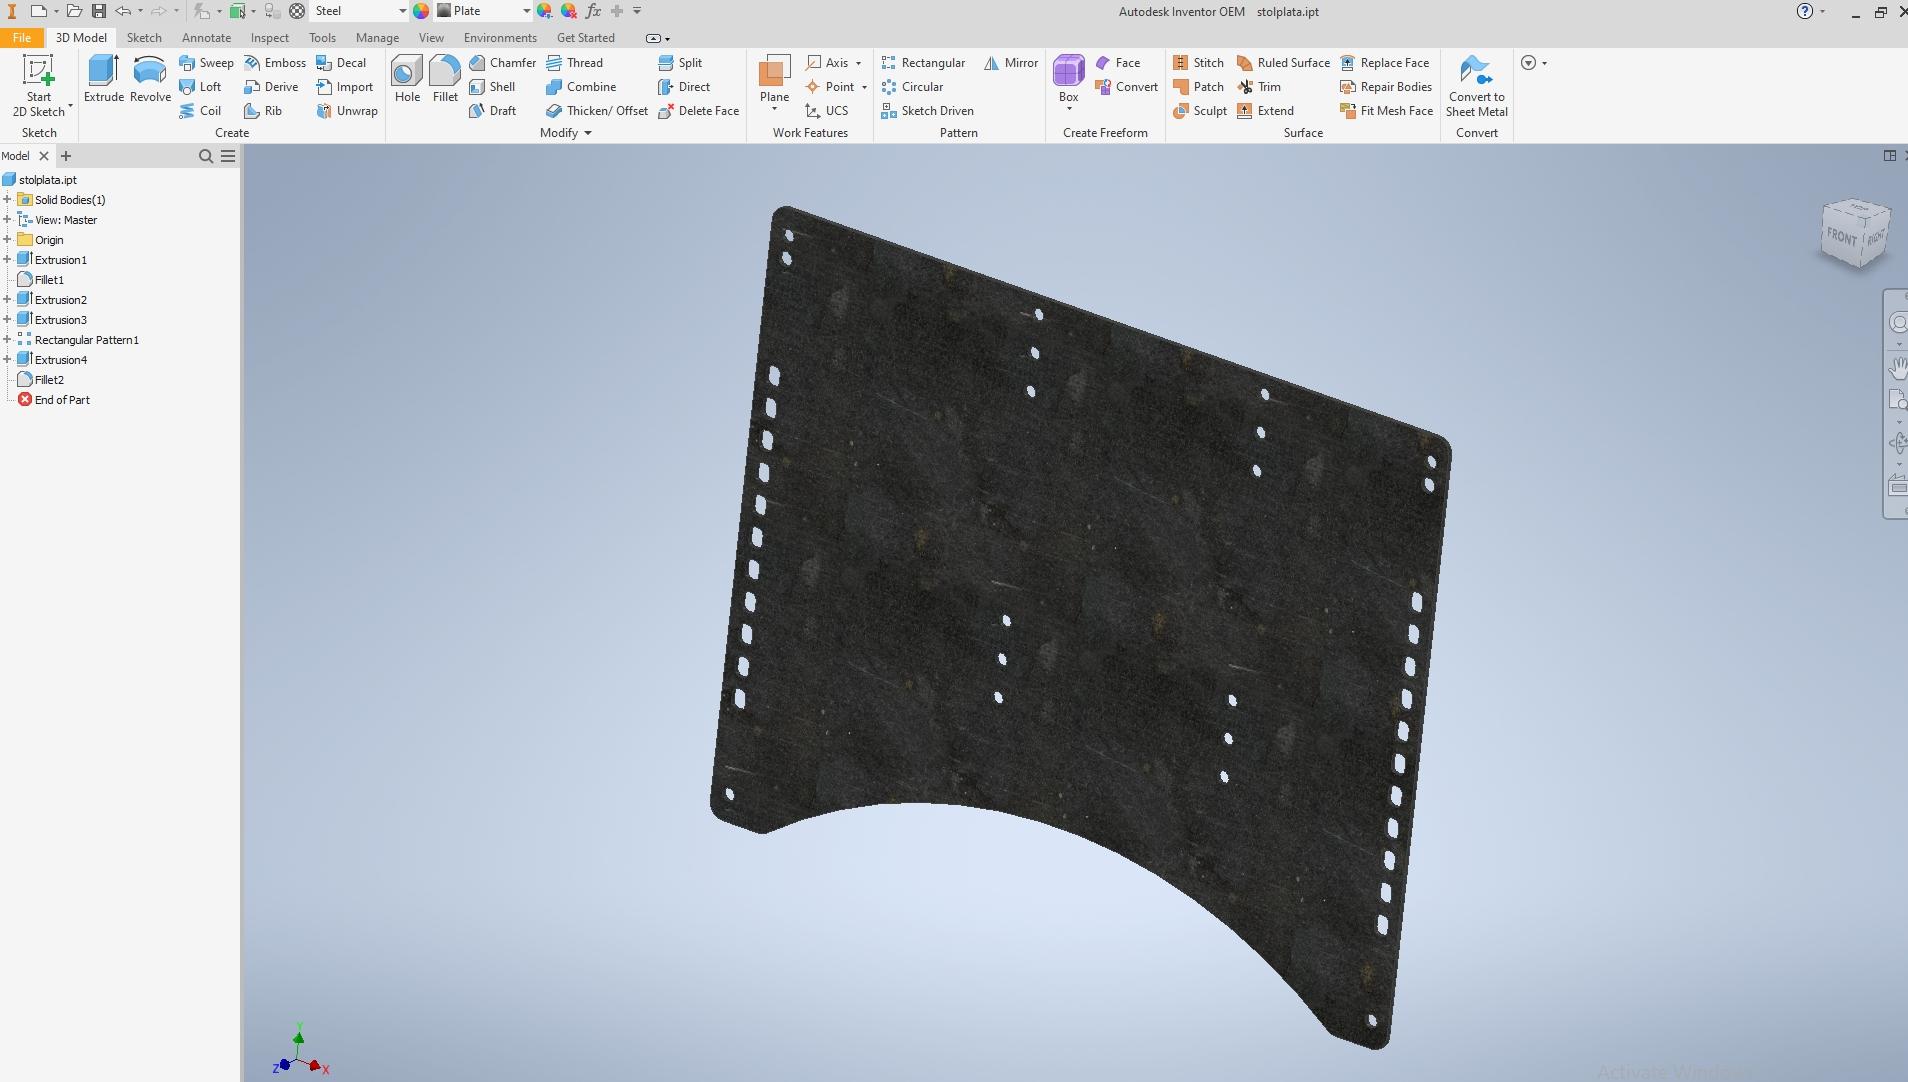The width and height of the screenshot is (1908, 1082).
Task: Close the Model browser panel
Action: pos(44,156)
